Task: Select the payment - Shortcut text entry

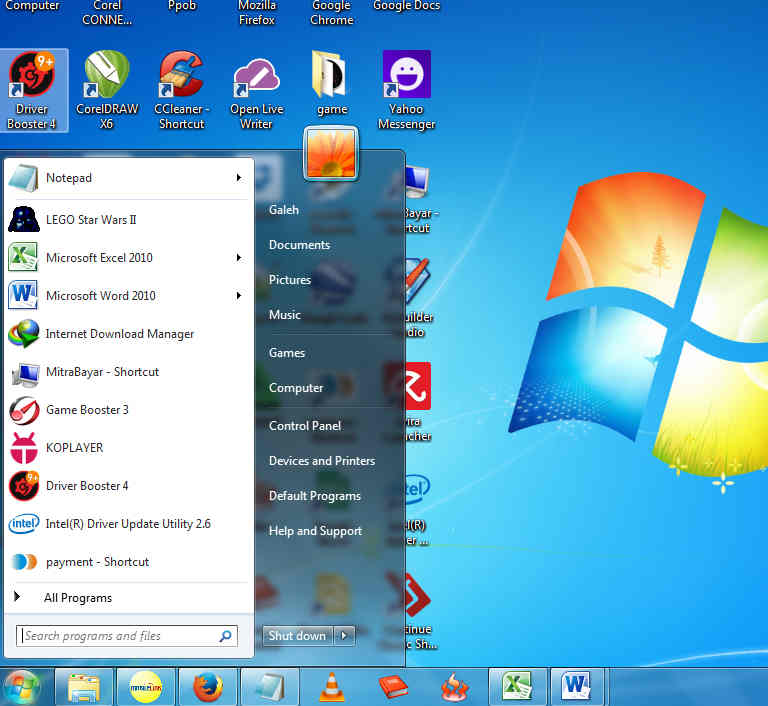Action: (x=97, y=562)
